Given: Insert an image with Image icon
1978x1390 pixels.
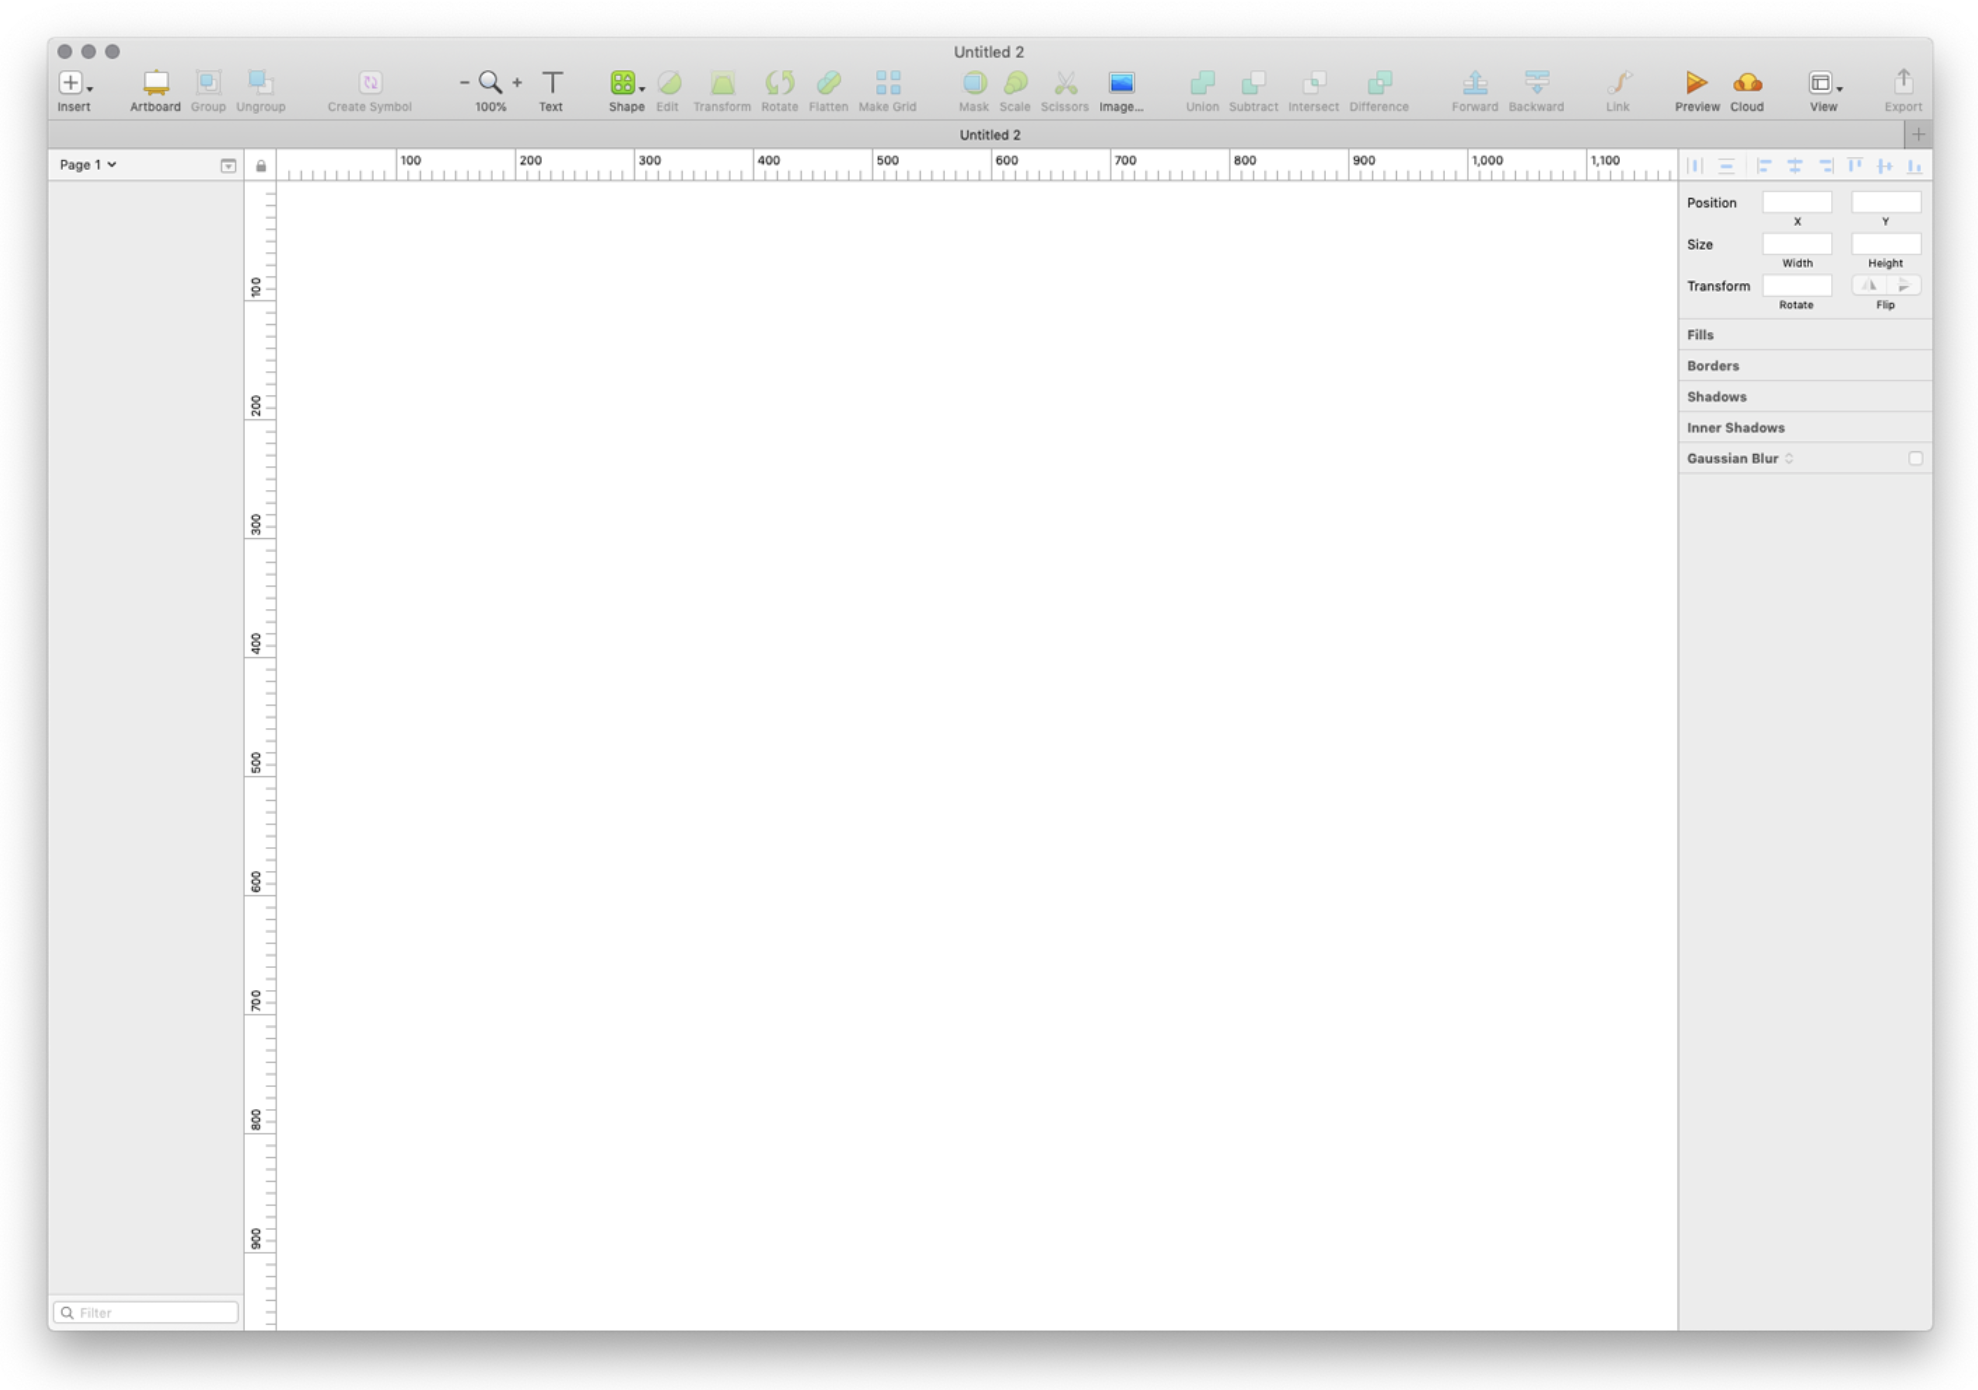Looking at the screenshot, I should (1121, 83).
